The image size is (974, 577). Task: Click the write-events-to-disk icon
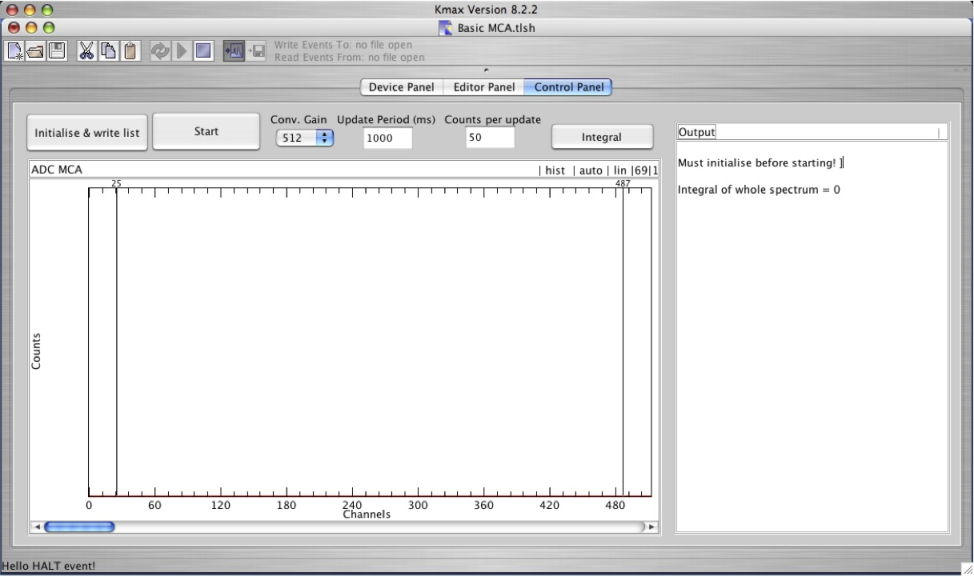coord(257,51)
